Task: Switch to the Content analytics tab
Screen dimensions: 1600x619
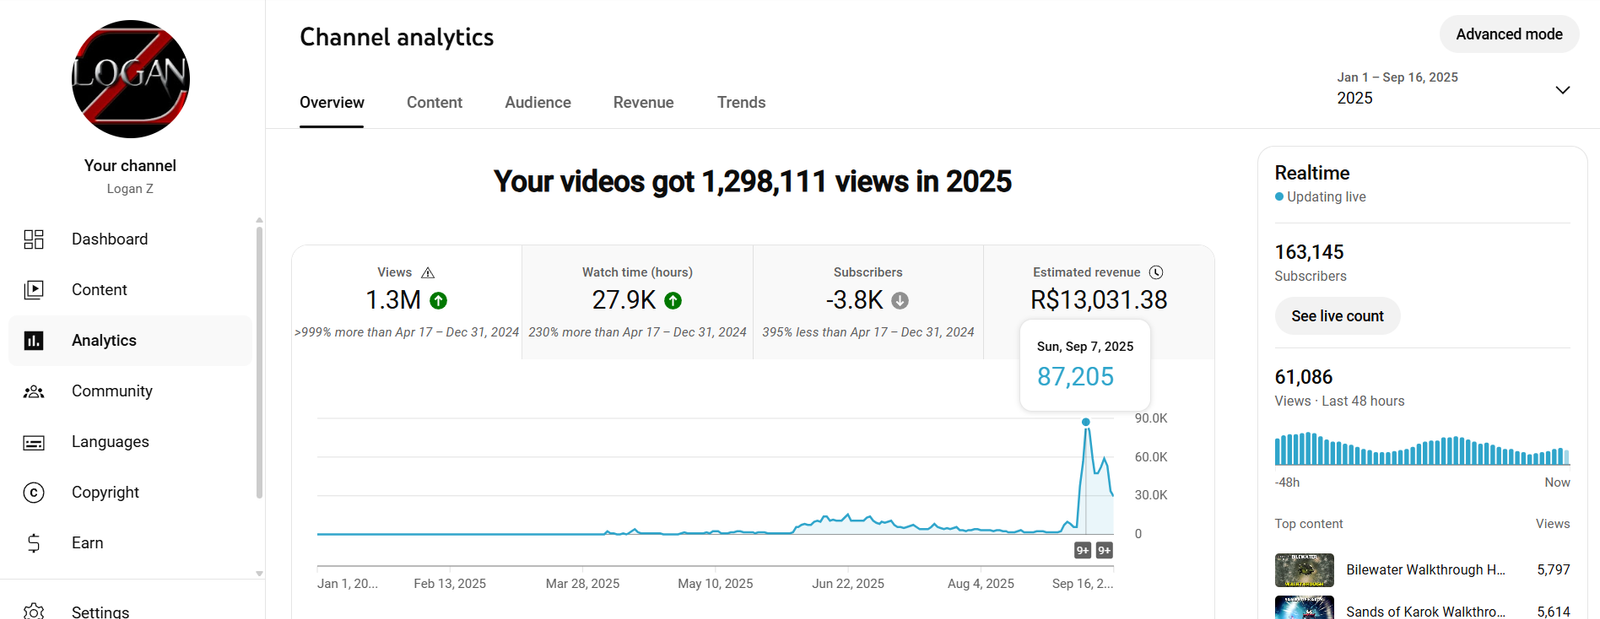Action: (x=434, y=102)
